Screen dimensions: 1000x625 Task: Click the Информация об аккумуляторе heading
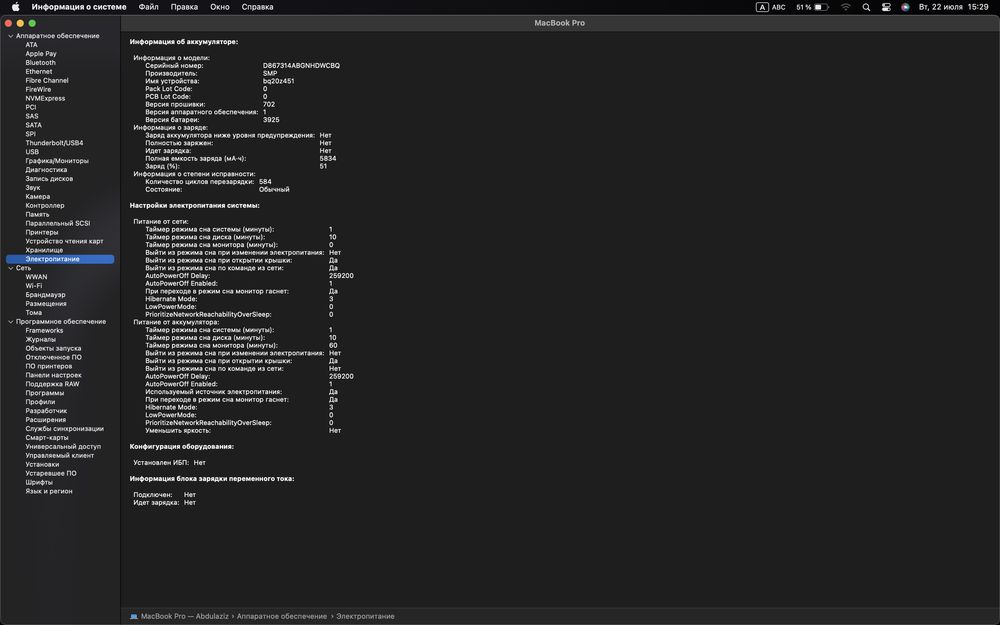tap(184, 42)
